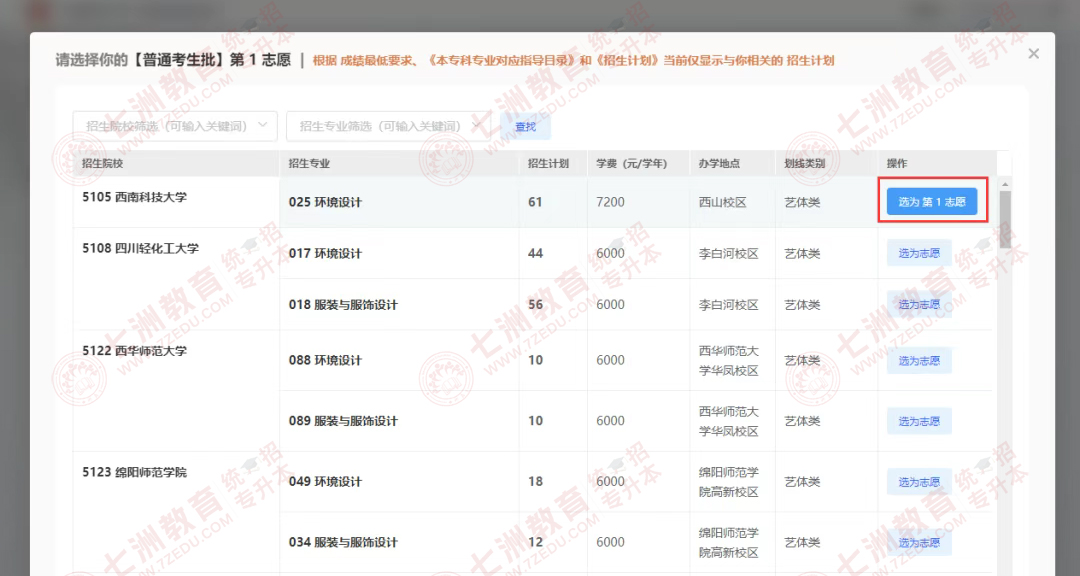The width and height of the screenshot is (1080, 576).
Task: Click the table's vertical scrollbar thumb
Action: (x=1005, y=219)
